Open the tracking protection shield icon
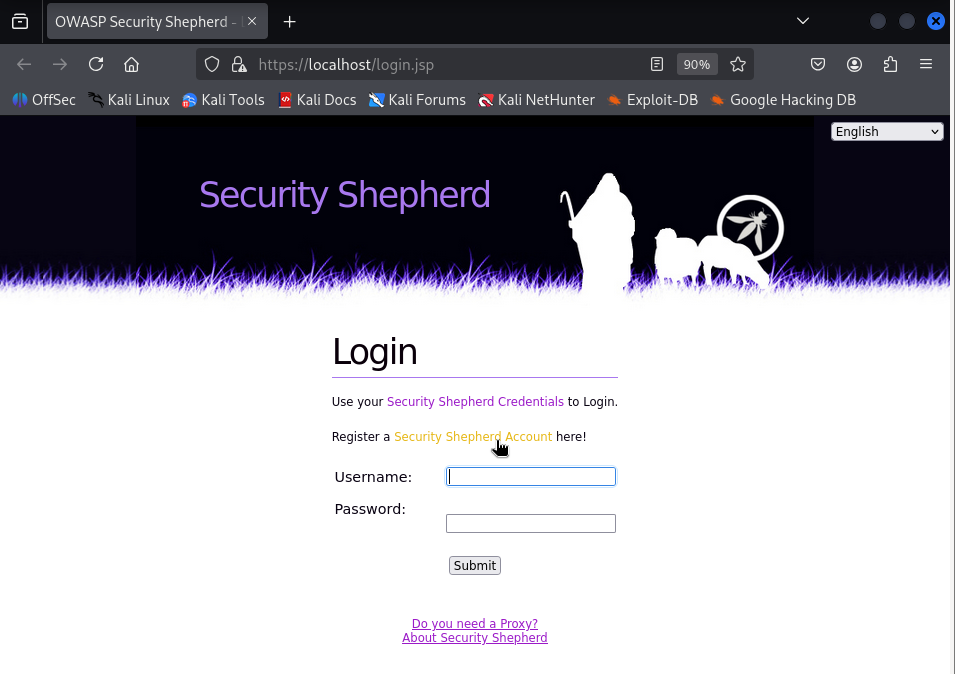Image resolution: width=955 pixels, height=674 pixels. point(212,65)
